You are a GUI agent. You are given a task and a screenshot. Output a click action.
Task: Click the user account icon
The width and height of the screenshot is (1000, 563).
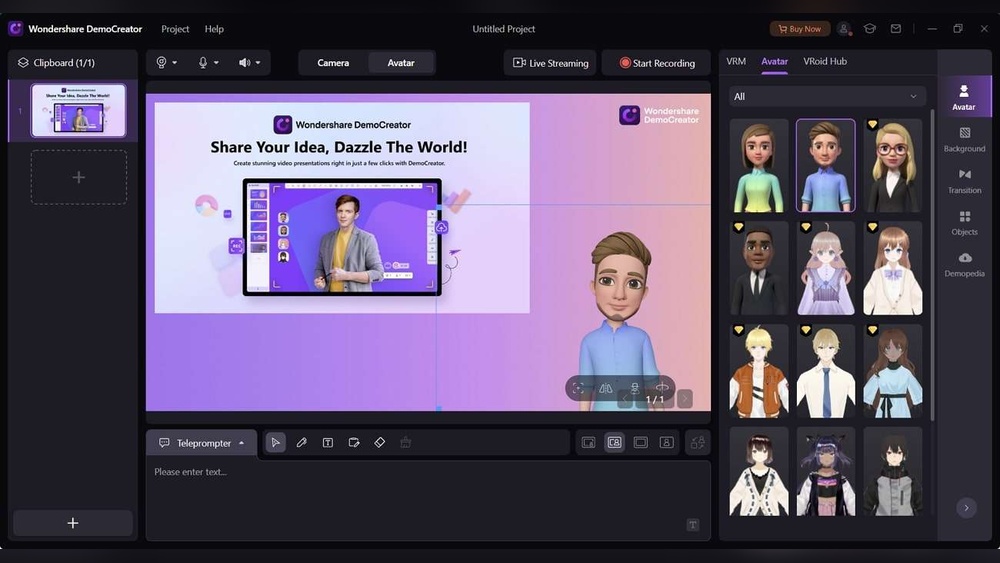[x=844, y=29]
